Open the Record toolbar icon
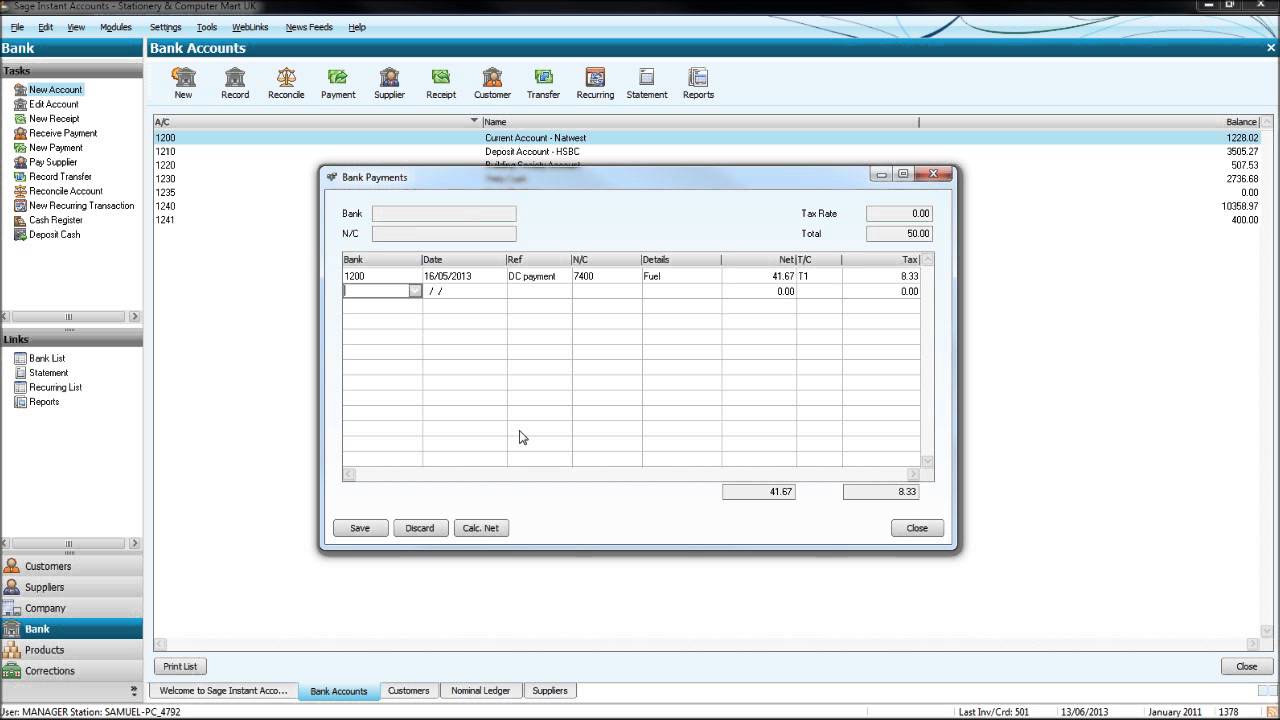Viewport: 1280px width, 720px height. pos(235,83)
